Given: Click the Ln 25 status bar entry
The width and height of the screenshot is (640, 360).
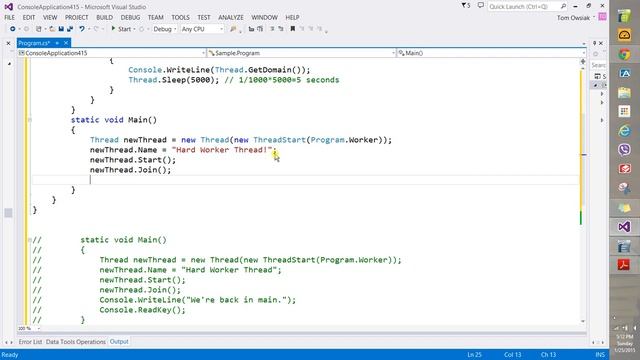Looking at the screenshot, I should click(475, 355).
